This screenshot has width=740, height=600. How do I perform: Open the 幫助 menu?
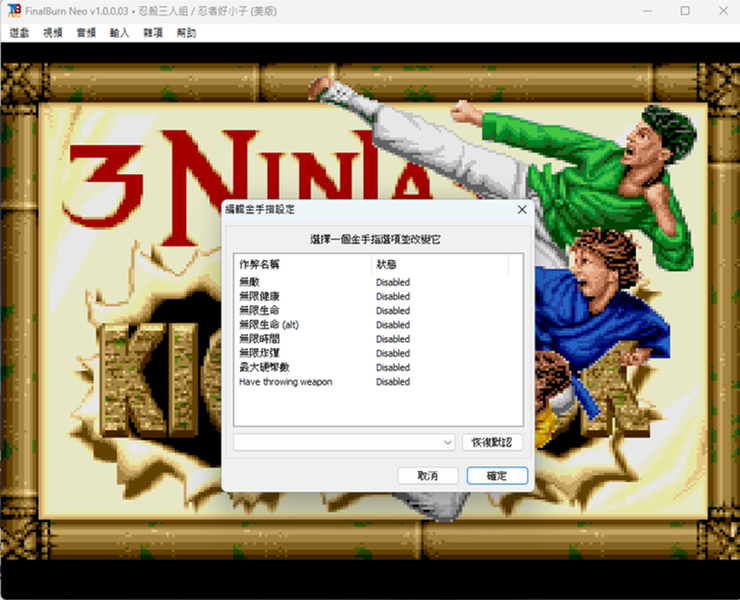(186, 33)
